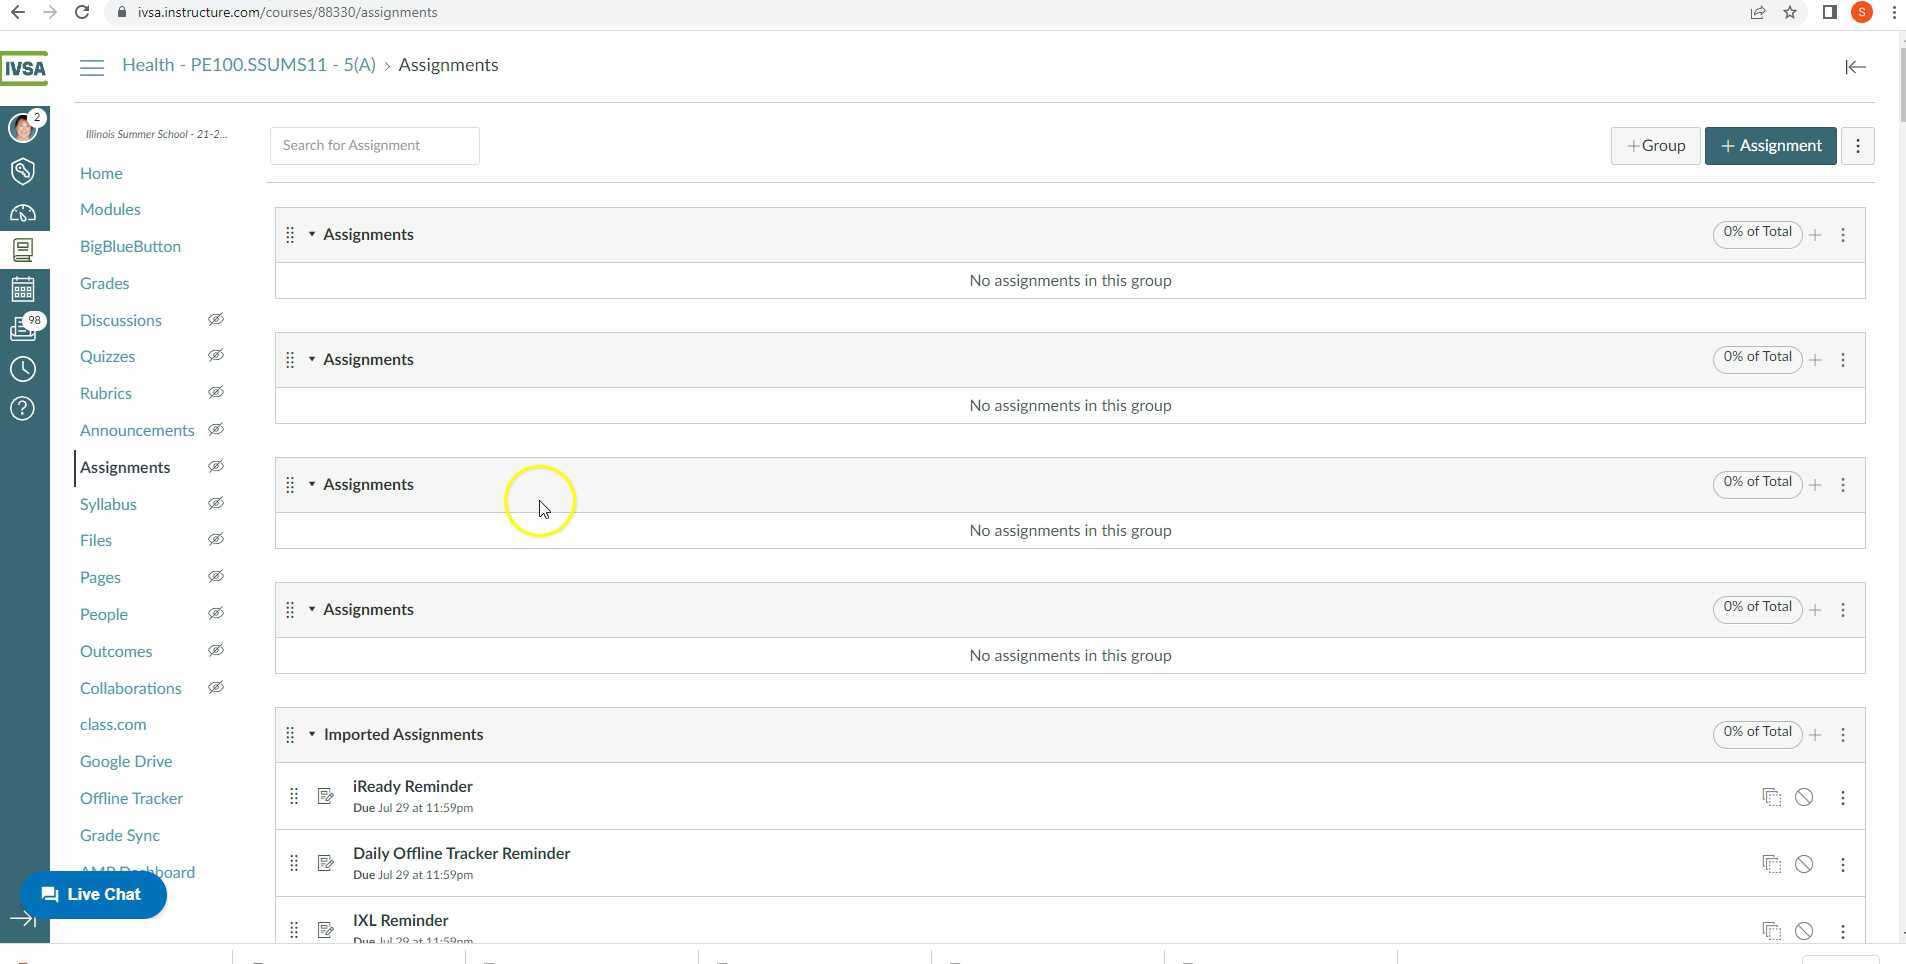Click the hamburger course menu icon
Image resolution: width=1906 pixels, height=964 pixels.
point(92,67)
